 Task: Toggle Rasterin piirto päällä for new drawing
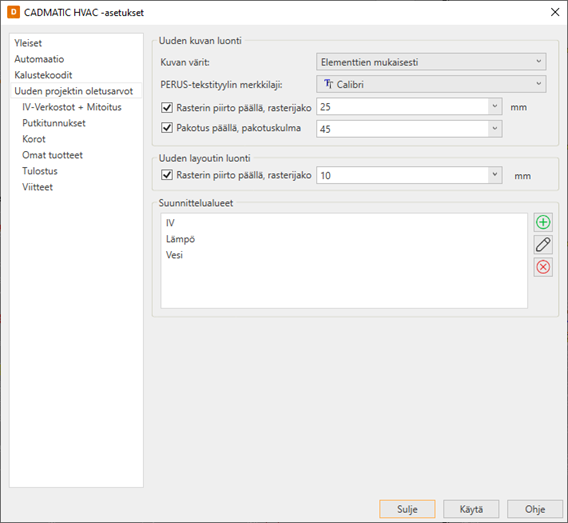click(x=167, y=107)
